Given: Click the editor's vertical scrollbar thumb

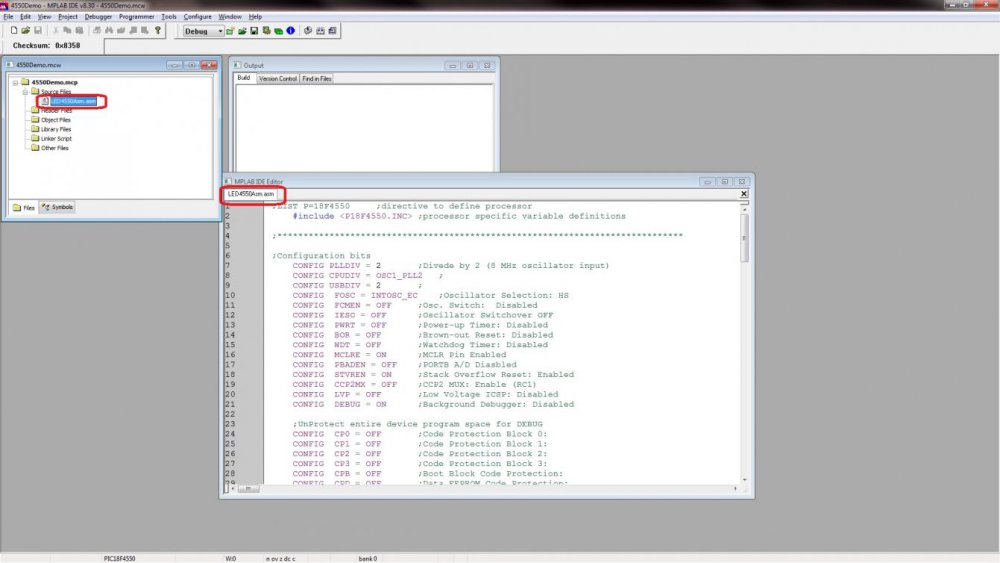Looking at the screenshot, I should 744,237.
